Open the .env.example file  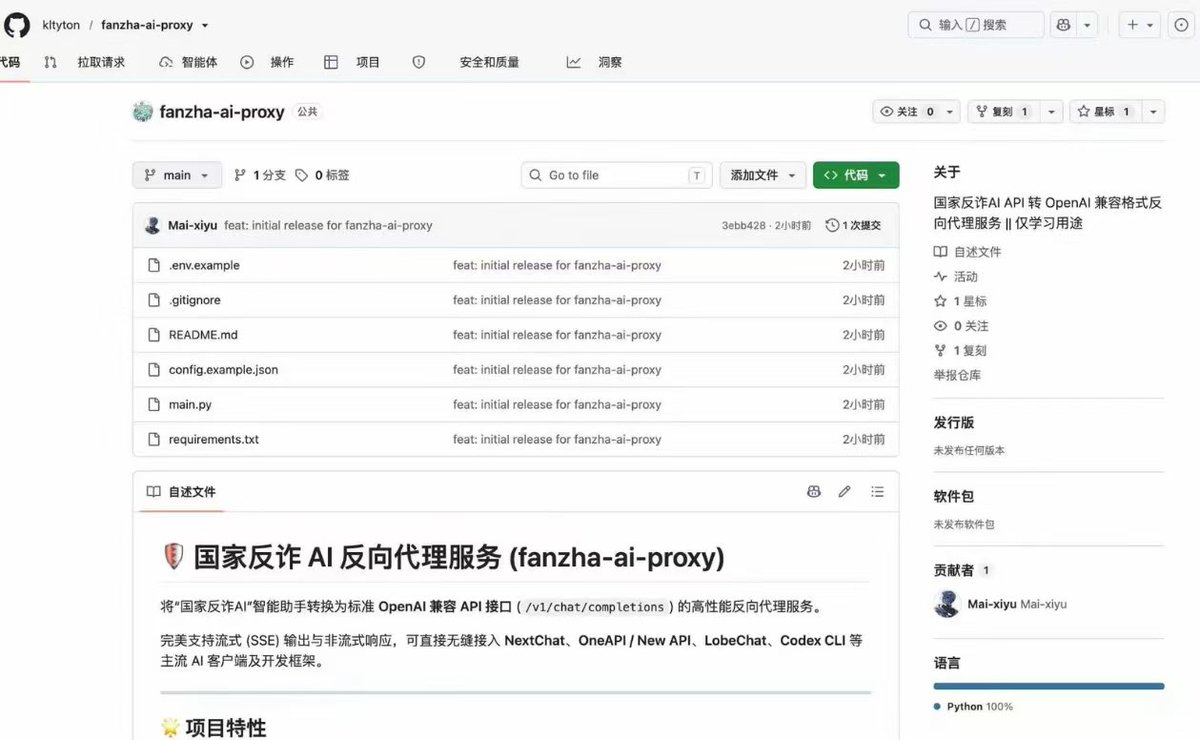204,266
